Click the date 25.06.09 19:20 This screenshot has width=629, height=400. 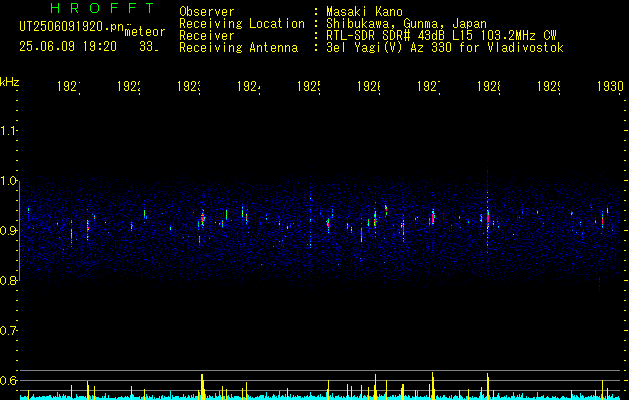pyautogui.click(x=68, y=47)
